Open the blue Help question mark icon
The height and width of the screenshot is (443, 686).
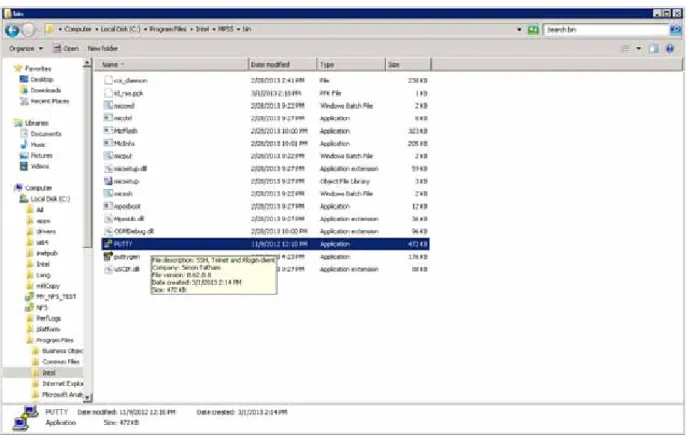click(x=670, y=49)
